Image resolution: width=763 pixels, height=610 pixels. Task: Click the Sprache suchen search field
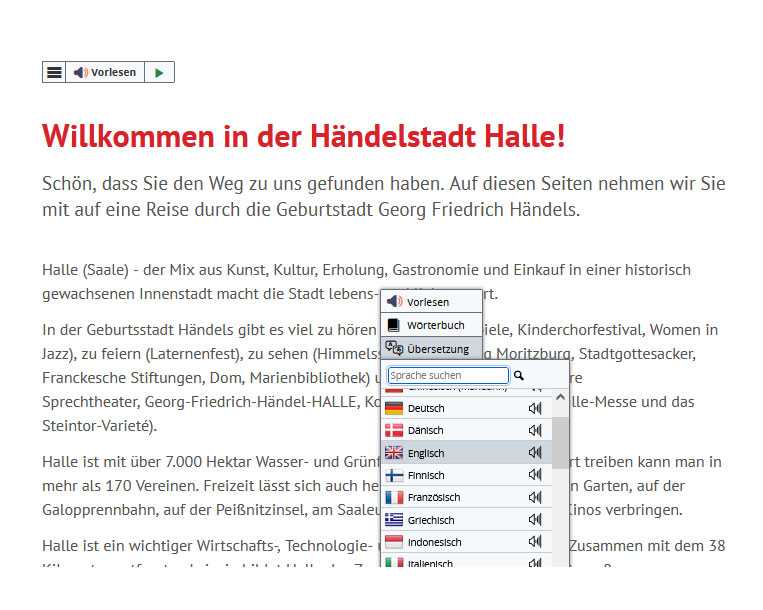(x=448, y=376)
